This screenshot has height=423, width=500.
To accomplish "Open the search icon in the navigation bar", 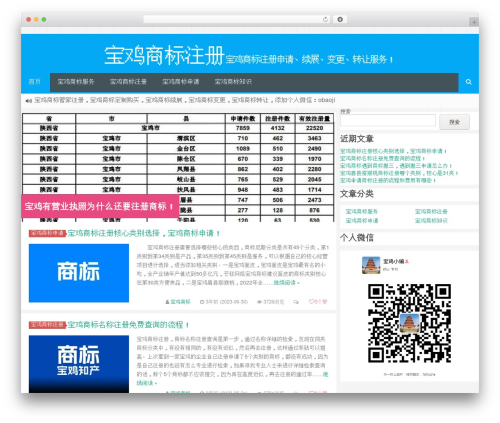I will (468, 82).
